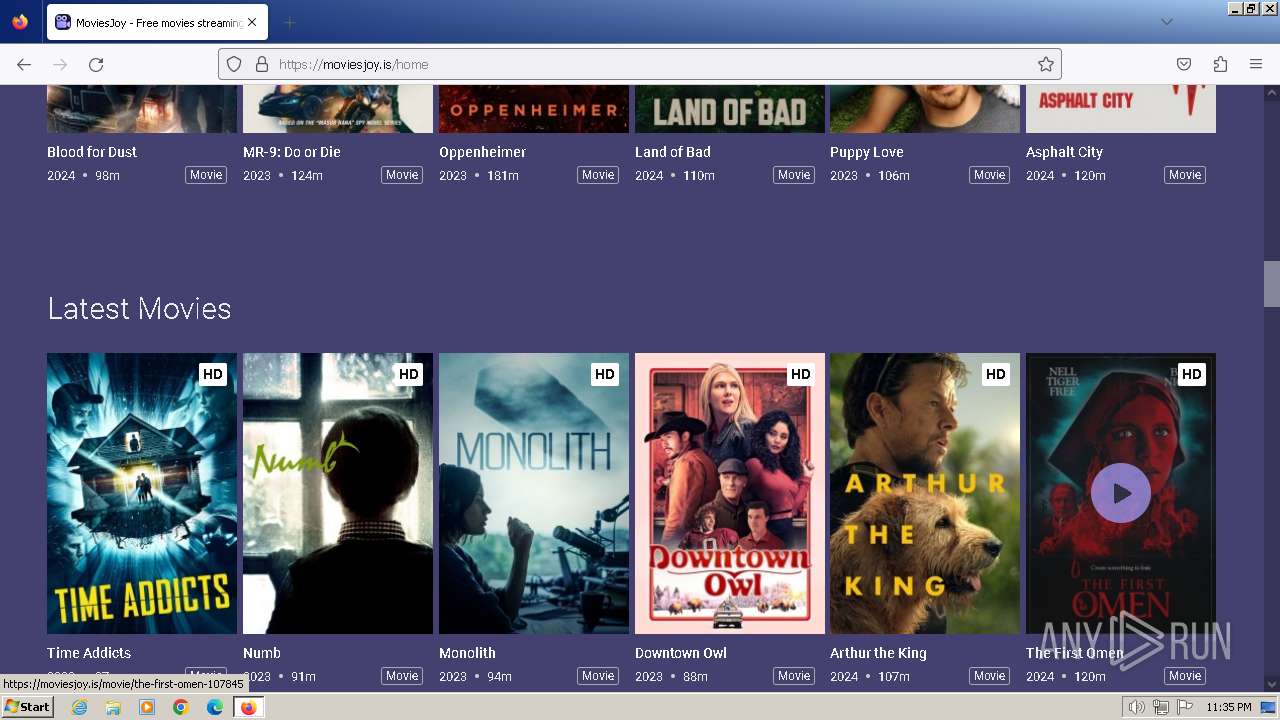Open the Numb title link
Viewport: 1280px width, 720px height.
(262, 653)
